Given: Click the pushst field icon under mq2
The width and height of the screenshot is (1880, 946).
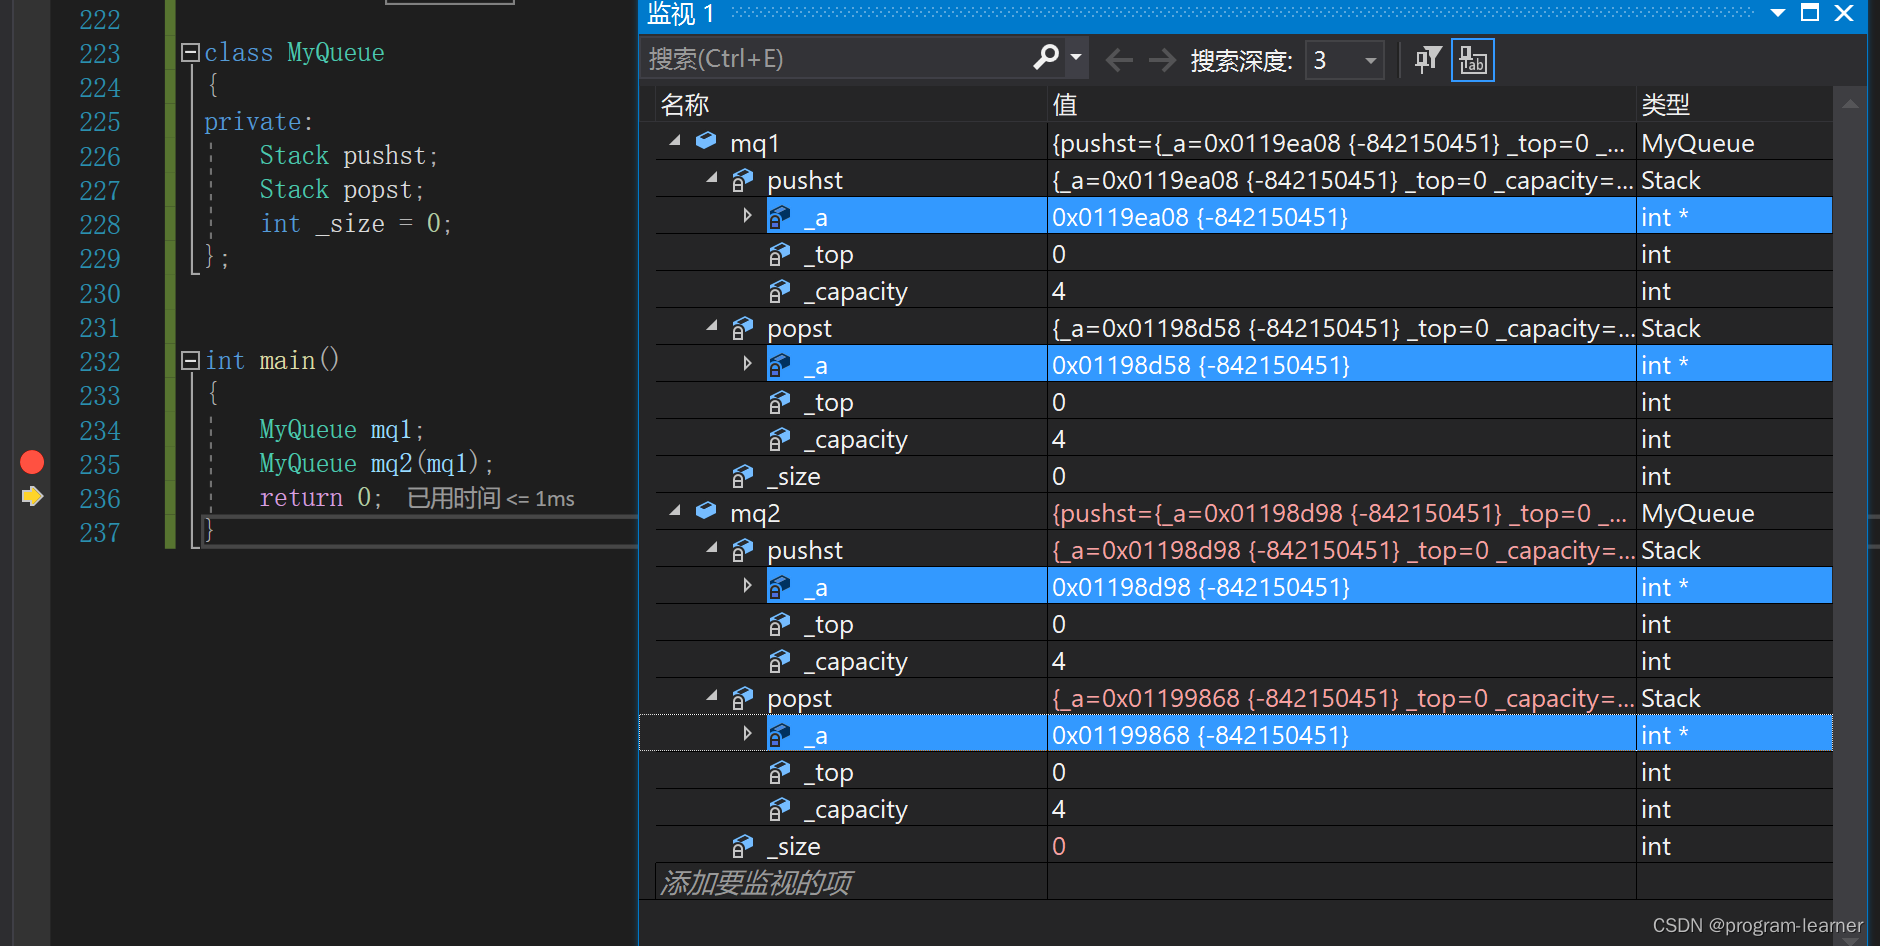Looking at the screenshot, I should [x=742, y=550].
